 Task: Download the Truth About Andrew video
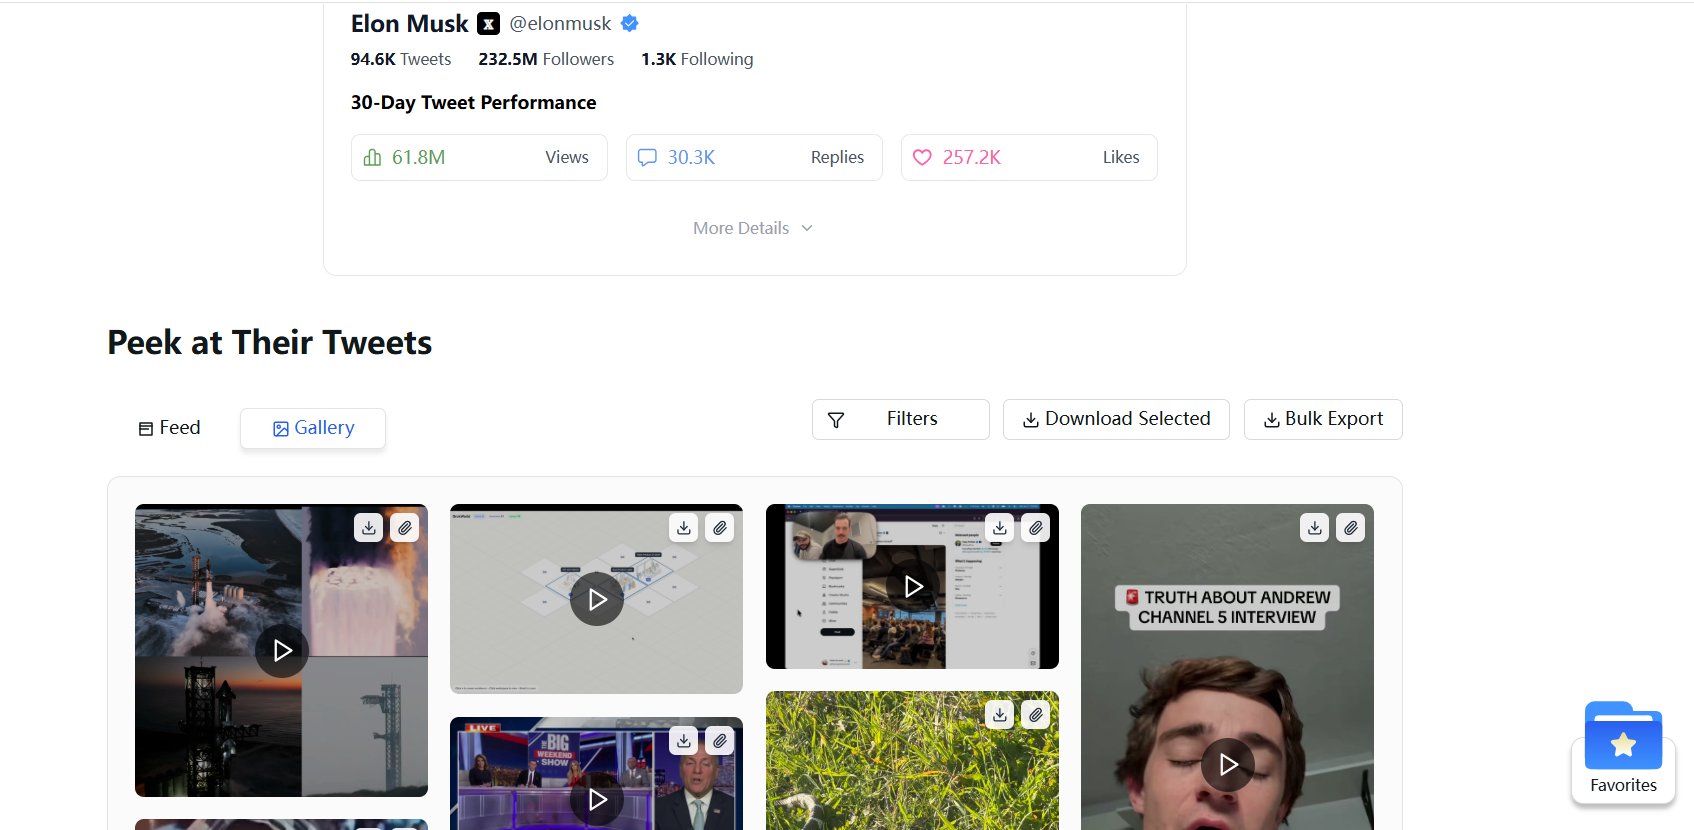1315,528
